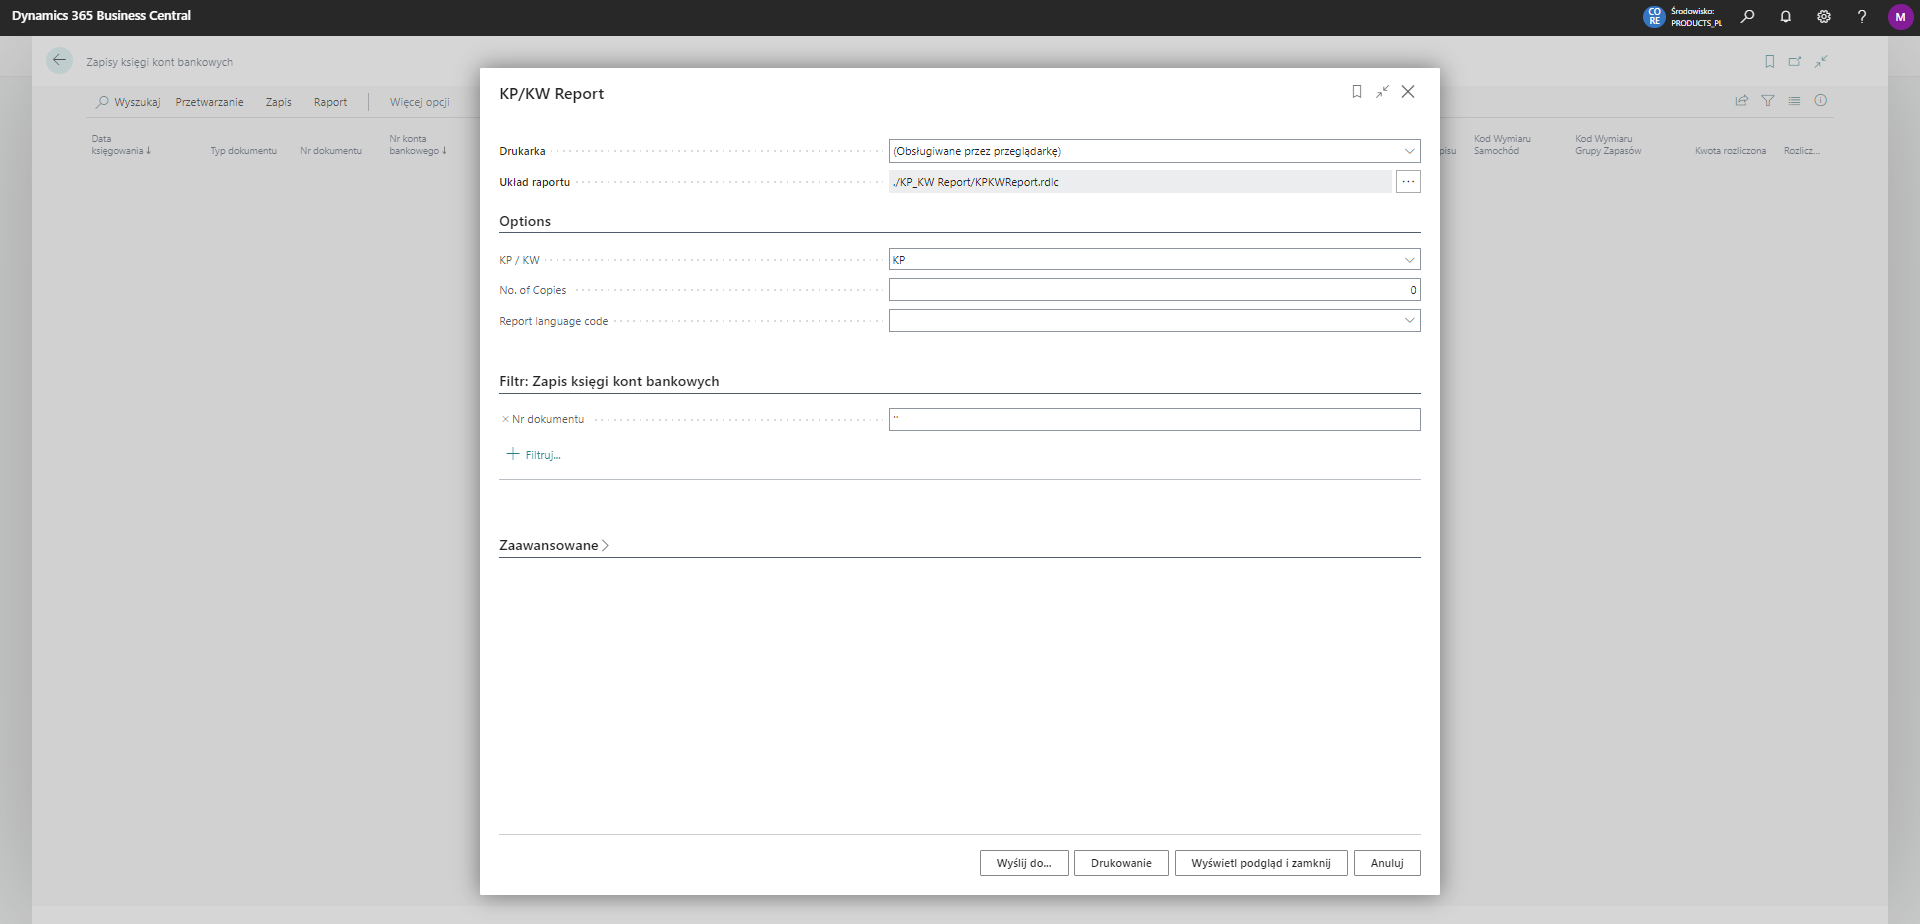
Task: Click the bookmark icon in the report dialog
Action: click(x=1356, y=92)
